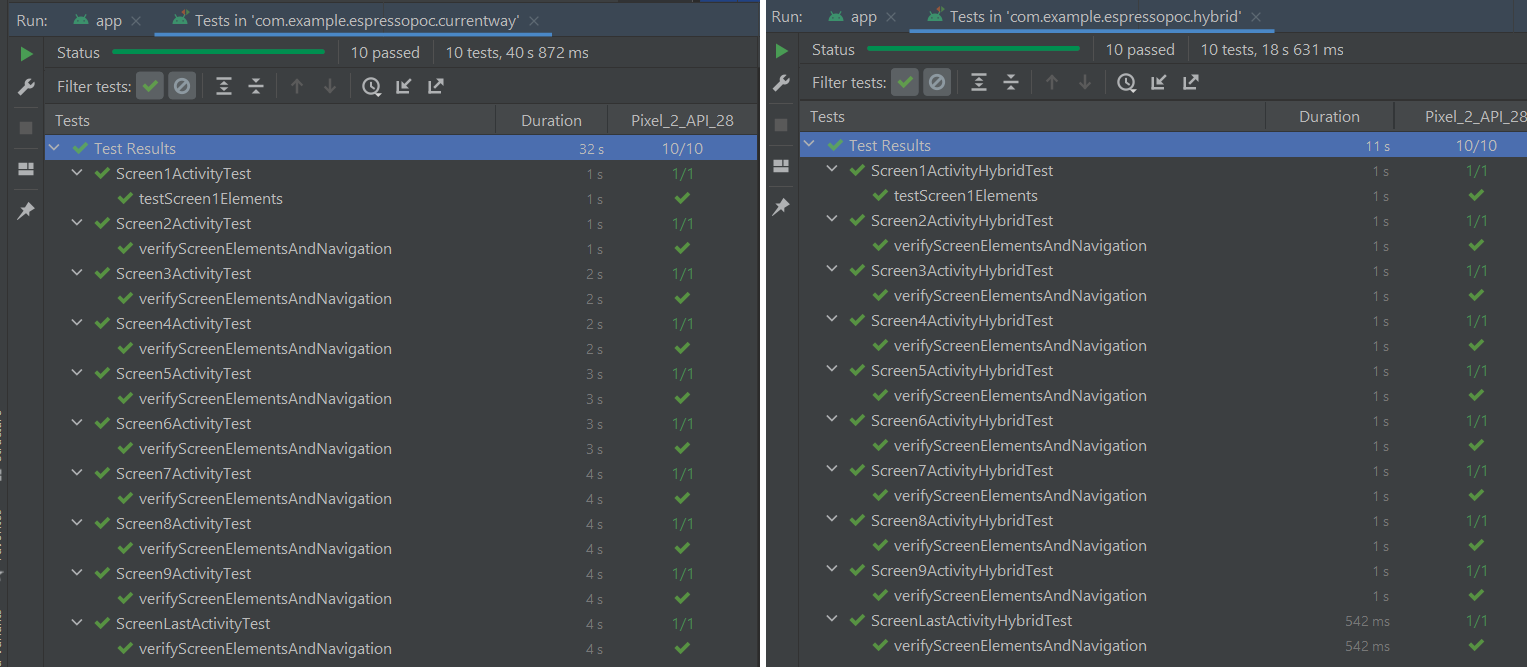The width and height of the screenshot is (1527, 667).
Task: Click the Import Tests from File icon
Action: pyautogui.click(x=403, y=87)
